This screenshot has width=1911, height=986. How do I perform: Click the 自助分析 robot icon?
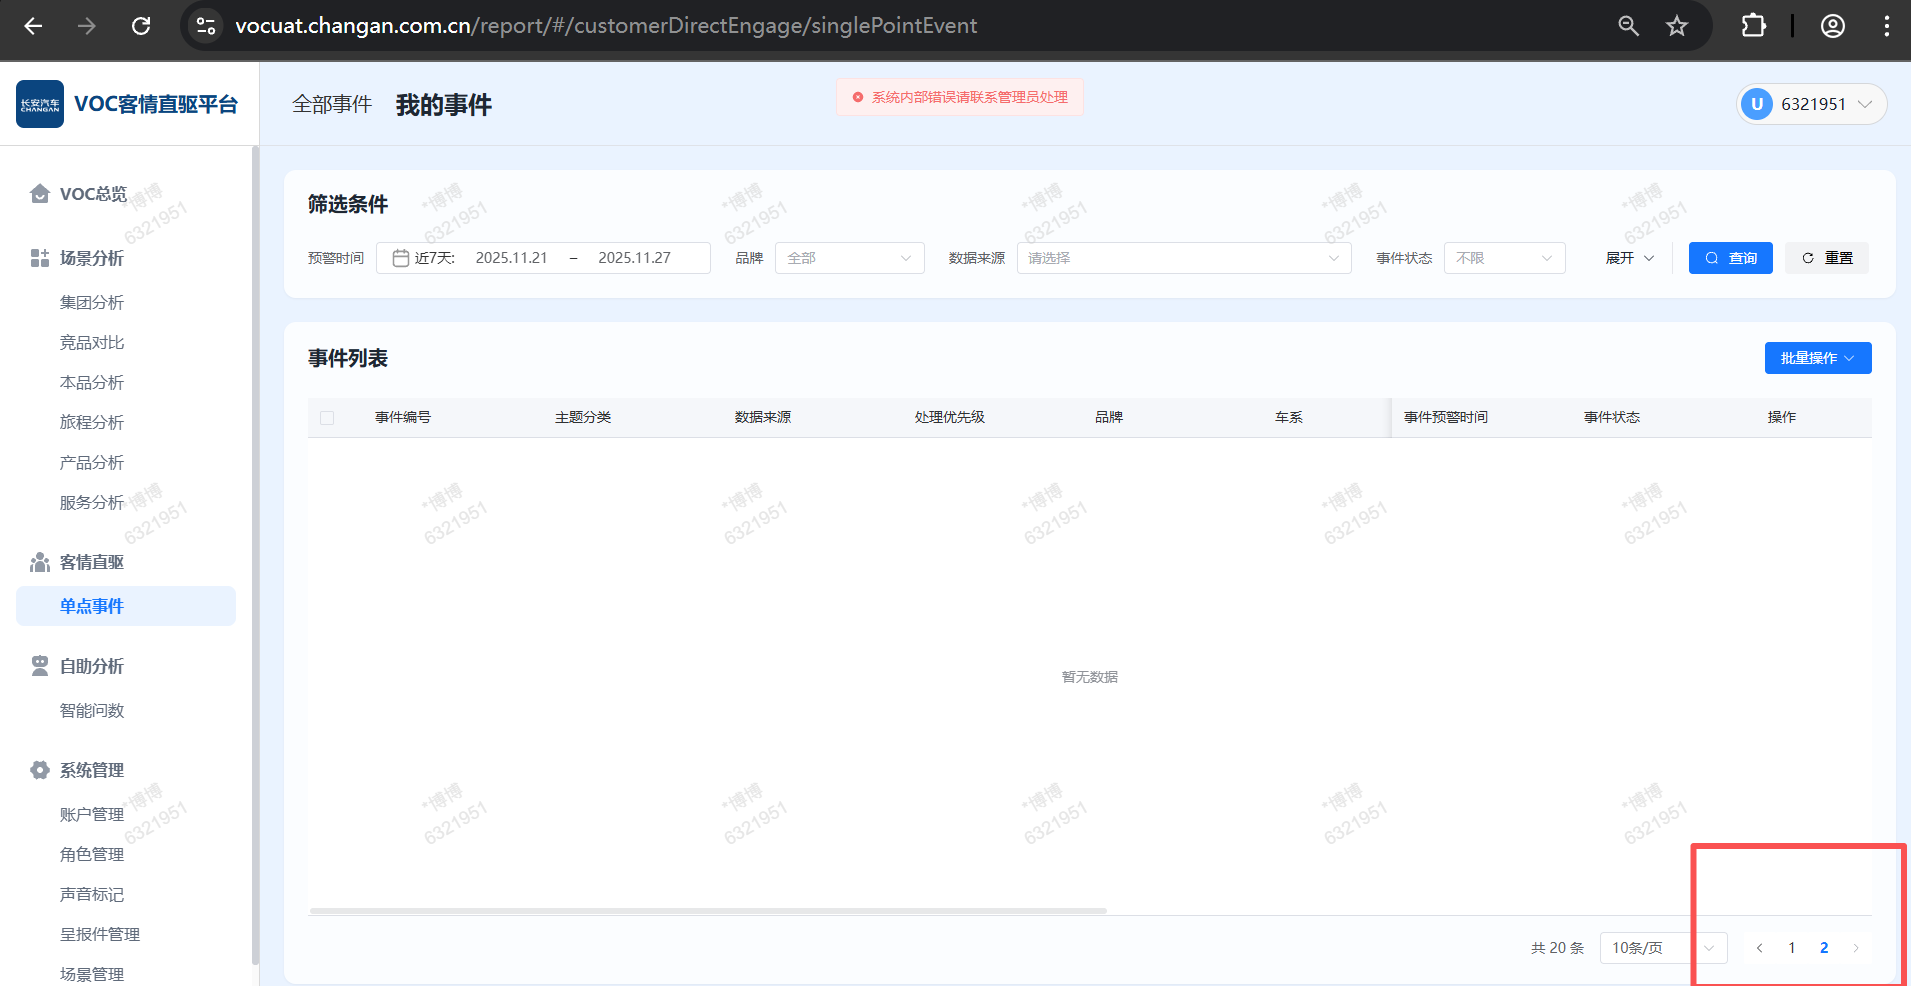point(40,666)
